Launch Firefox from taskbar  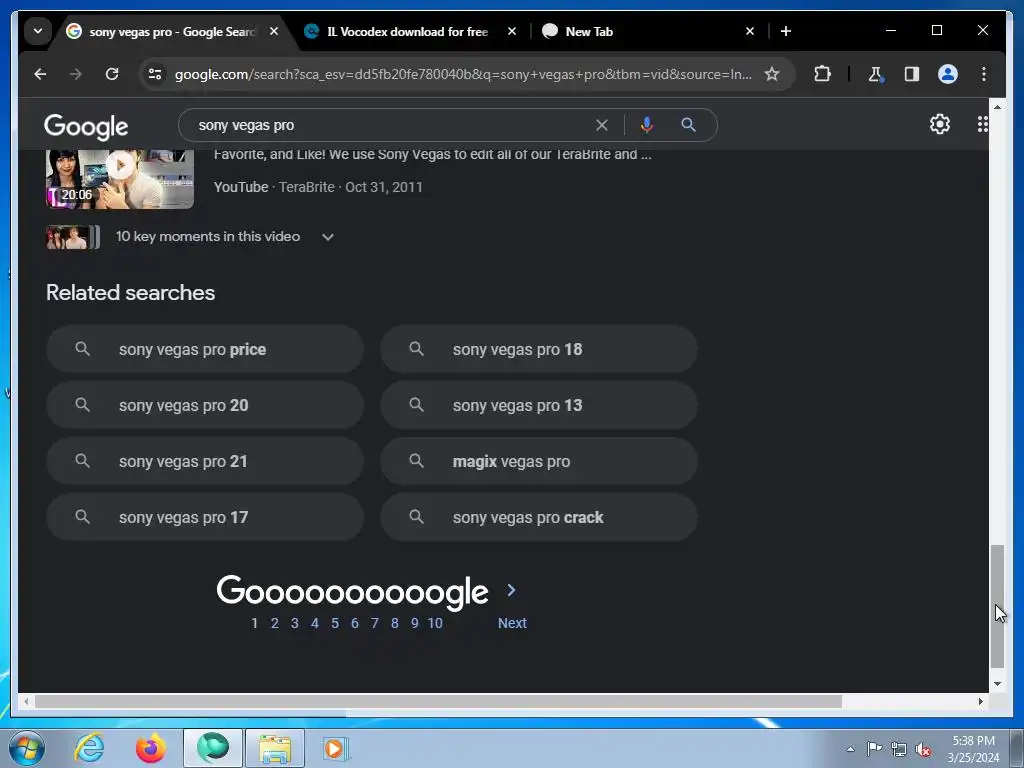150,748
